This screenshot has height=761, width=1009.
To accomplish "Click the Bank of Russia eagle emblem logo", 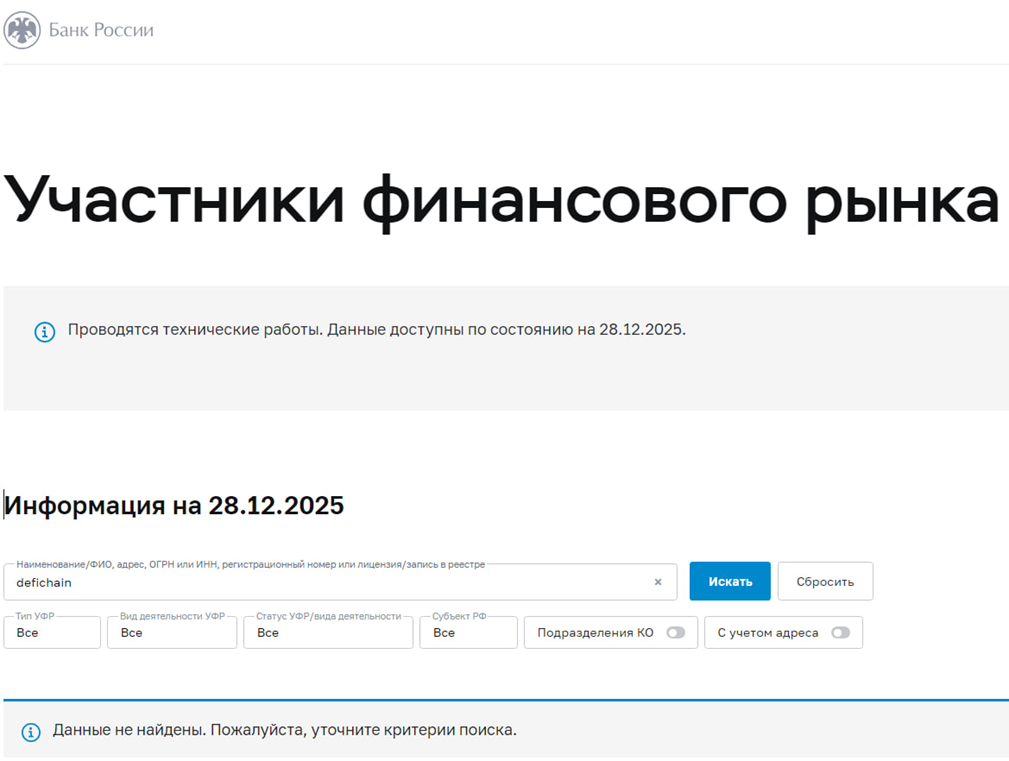I will pos(20,30).
